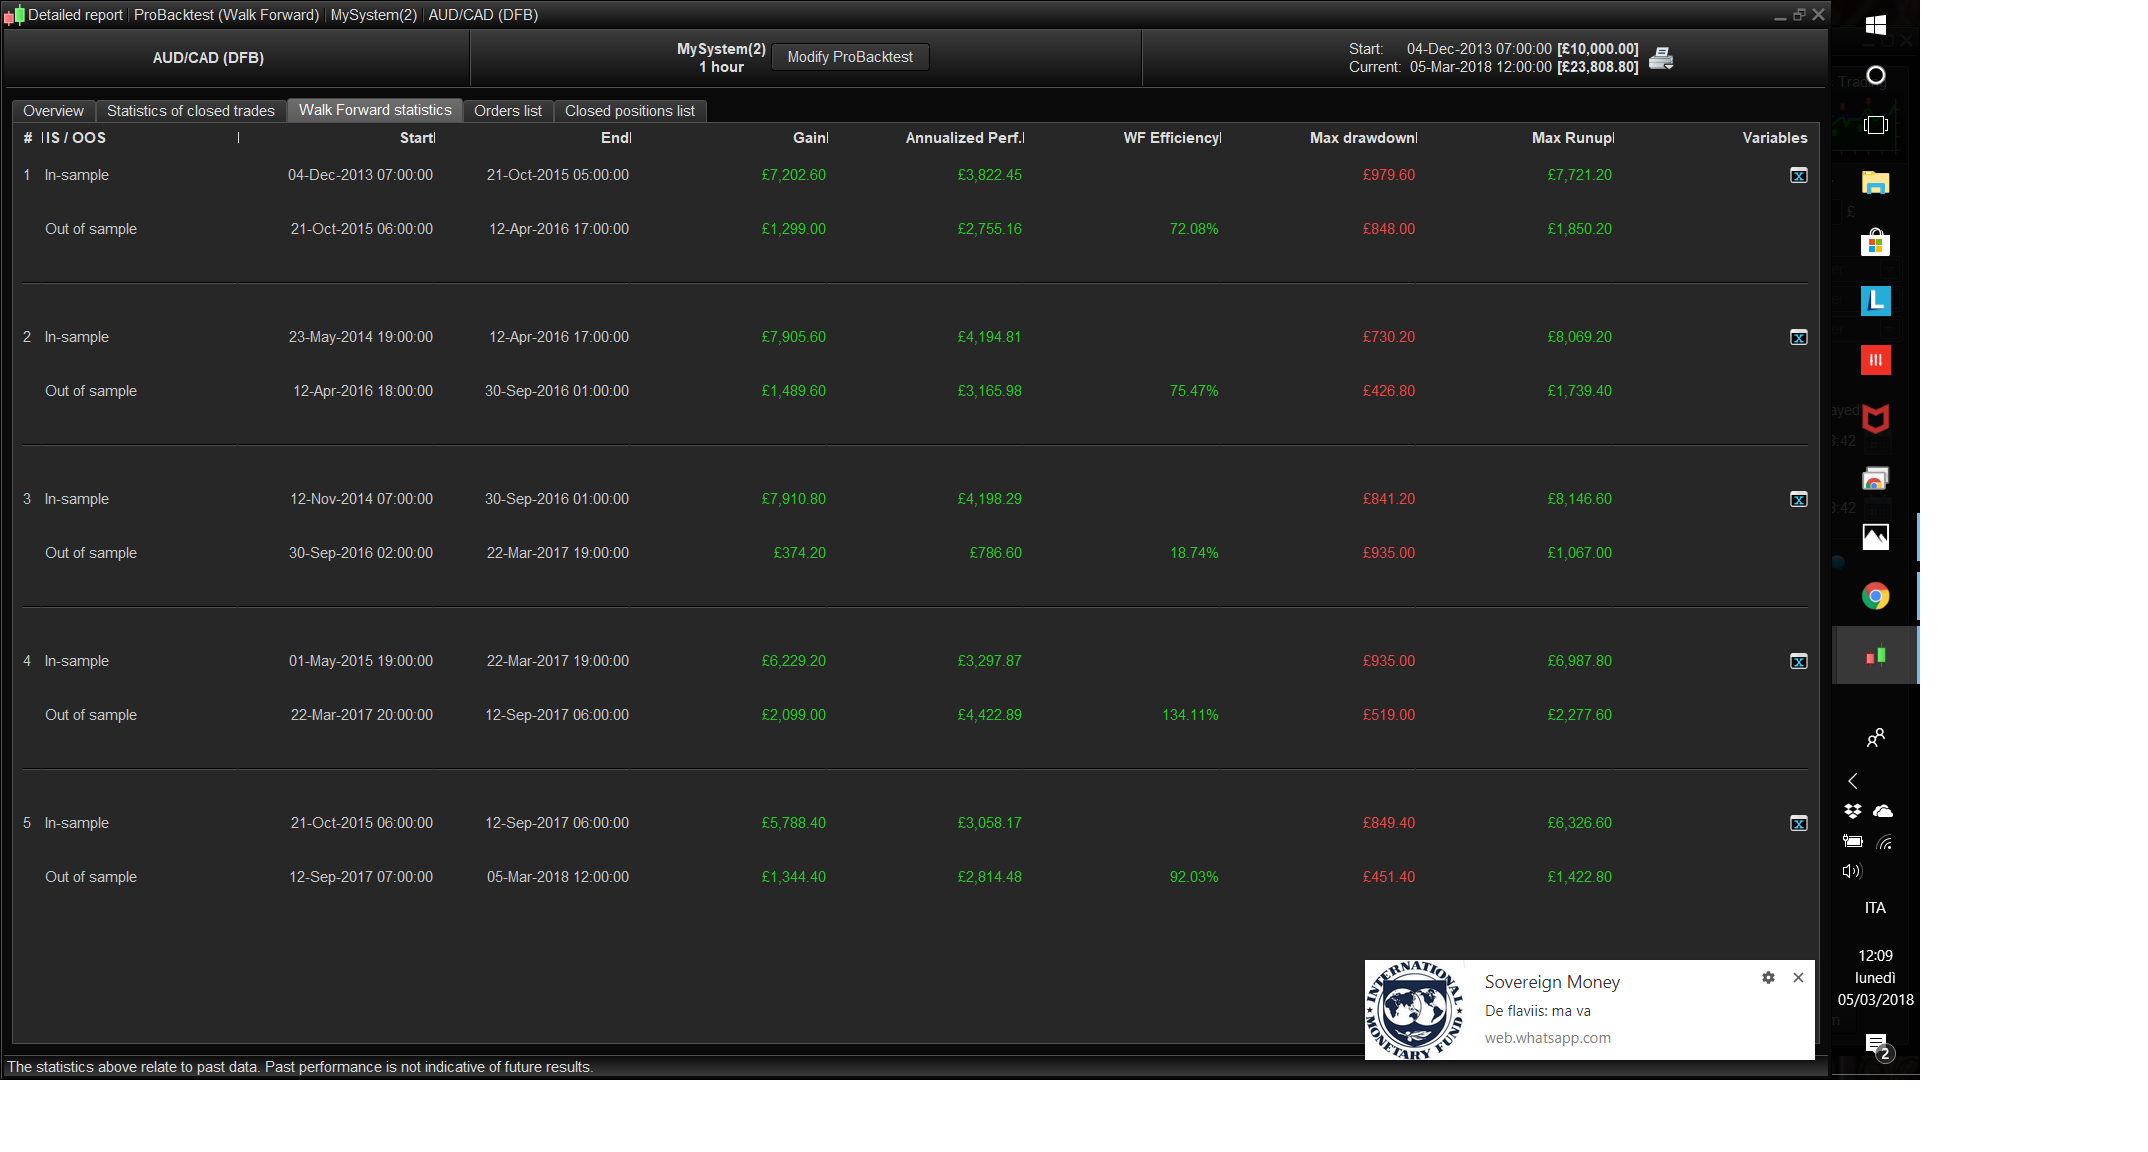
Task: Click the Max drawdown column header
Action: pos(1362,138)
